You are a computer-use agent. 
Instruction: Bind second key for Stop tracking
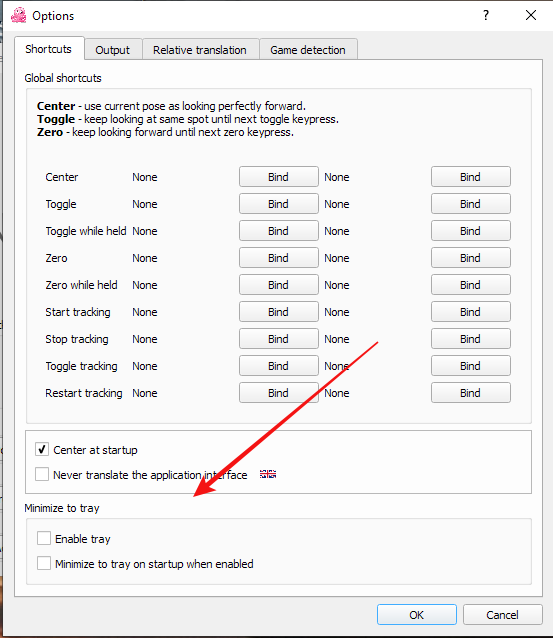point(471,339)
